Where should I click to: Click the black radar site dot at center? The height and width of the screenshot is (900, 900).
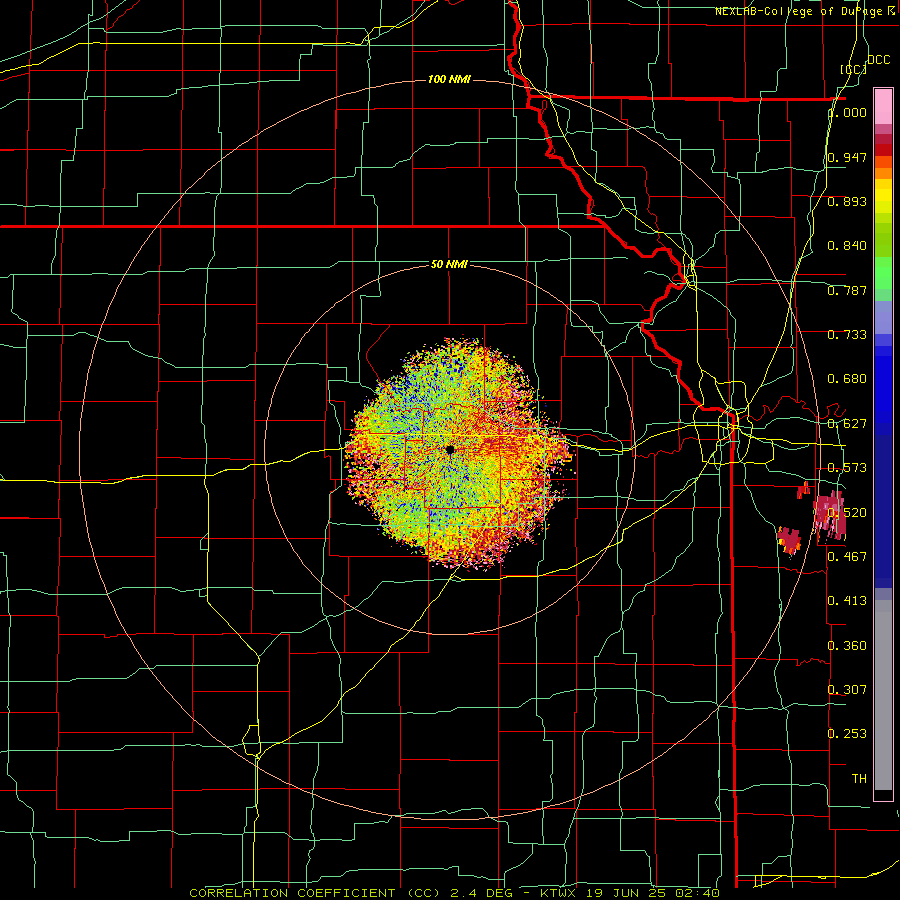[x=450, y=449]
